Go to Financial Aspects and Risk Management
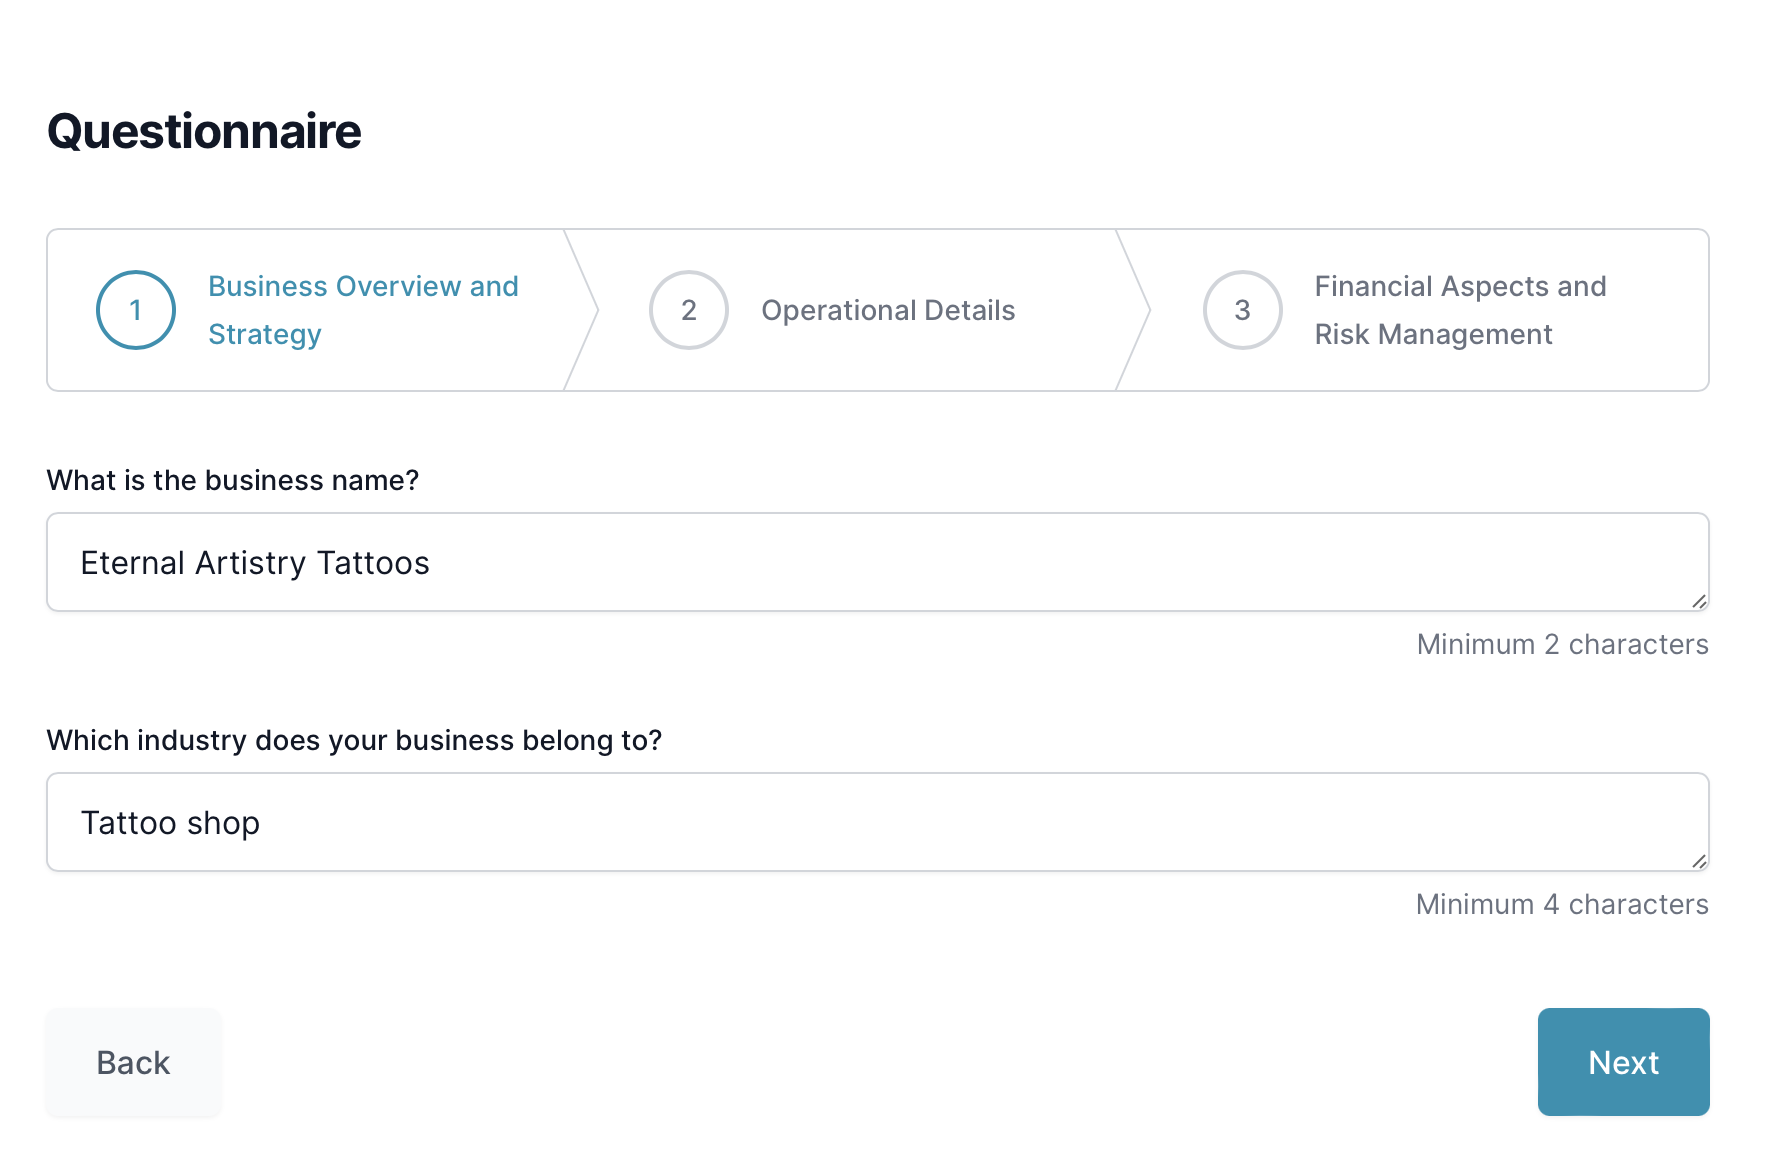Screen dimensions: 1780x1172 (x=1459, y=310)
